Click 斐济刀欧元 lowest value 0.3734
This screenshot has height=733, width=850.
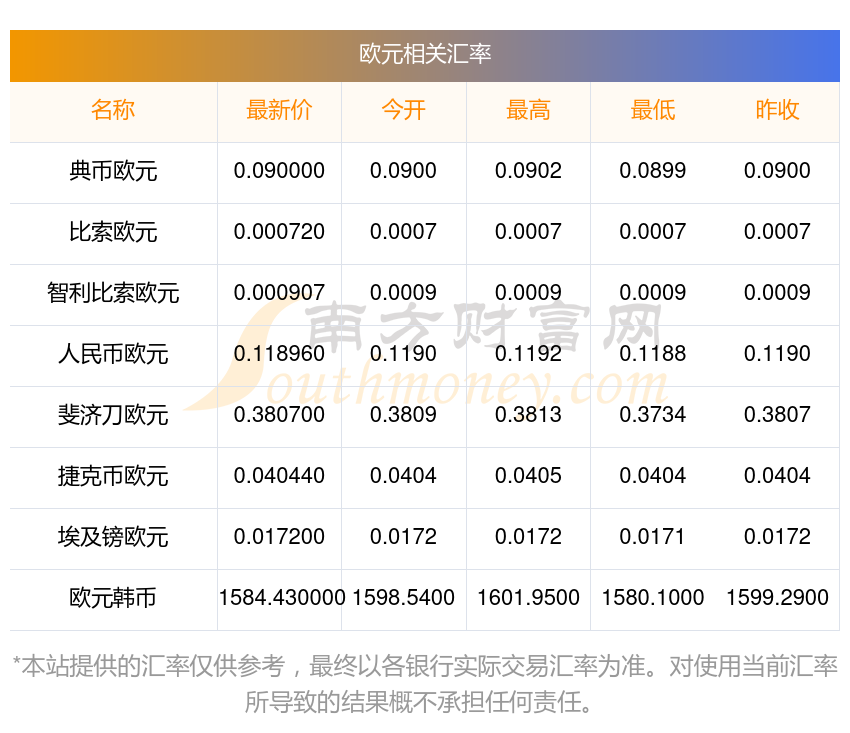pyautogui.click(x=653, y=415)
